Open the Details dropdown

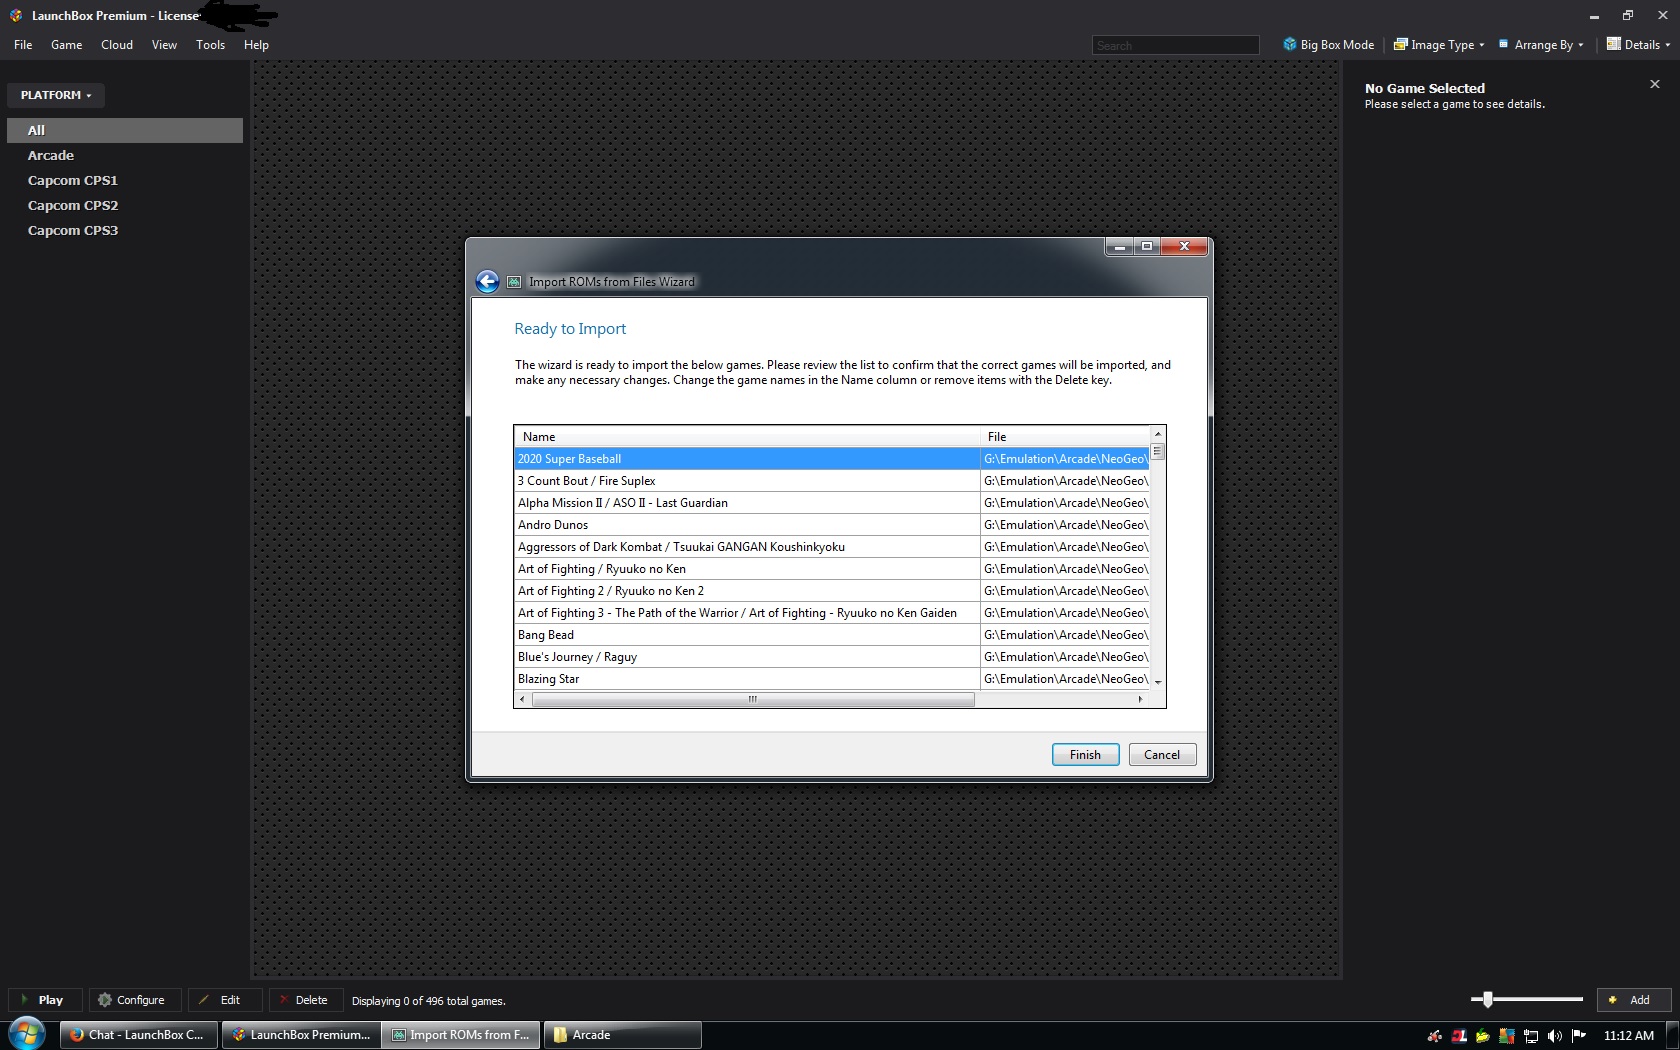(x=1638, y=45)
